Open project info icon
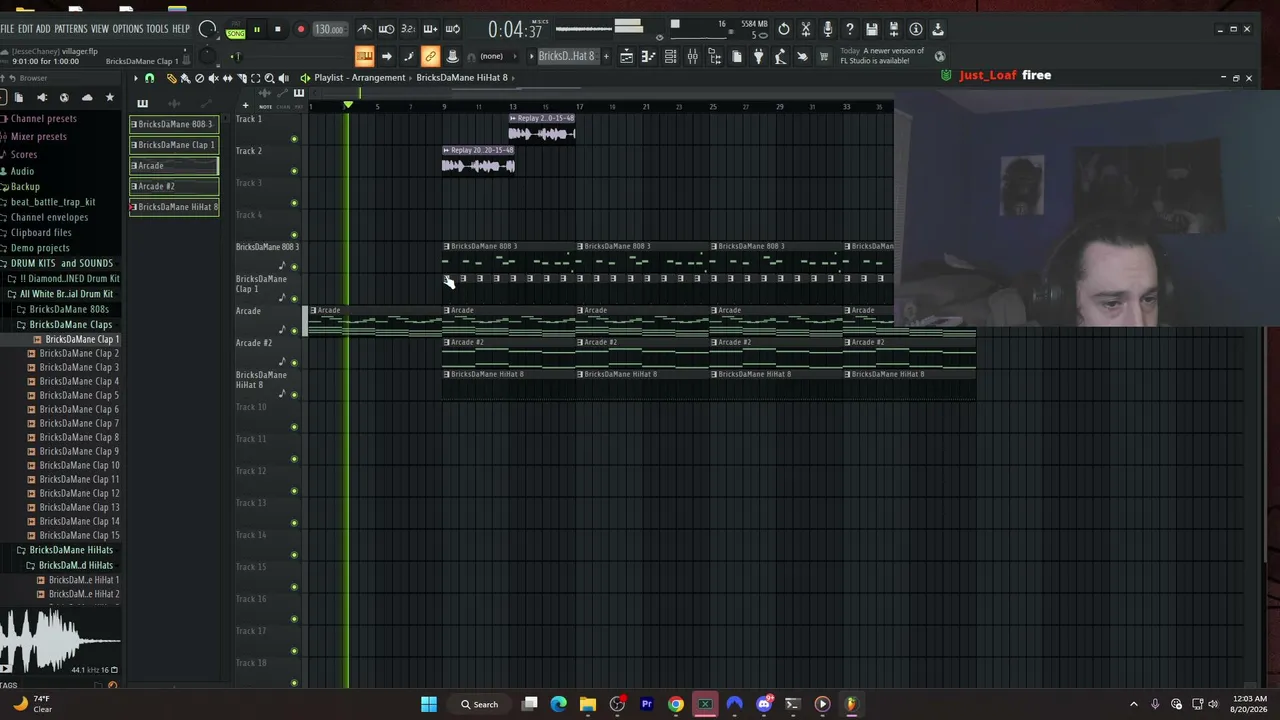 pyautogui.click(x=916, y=29)
